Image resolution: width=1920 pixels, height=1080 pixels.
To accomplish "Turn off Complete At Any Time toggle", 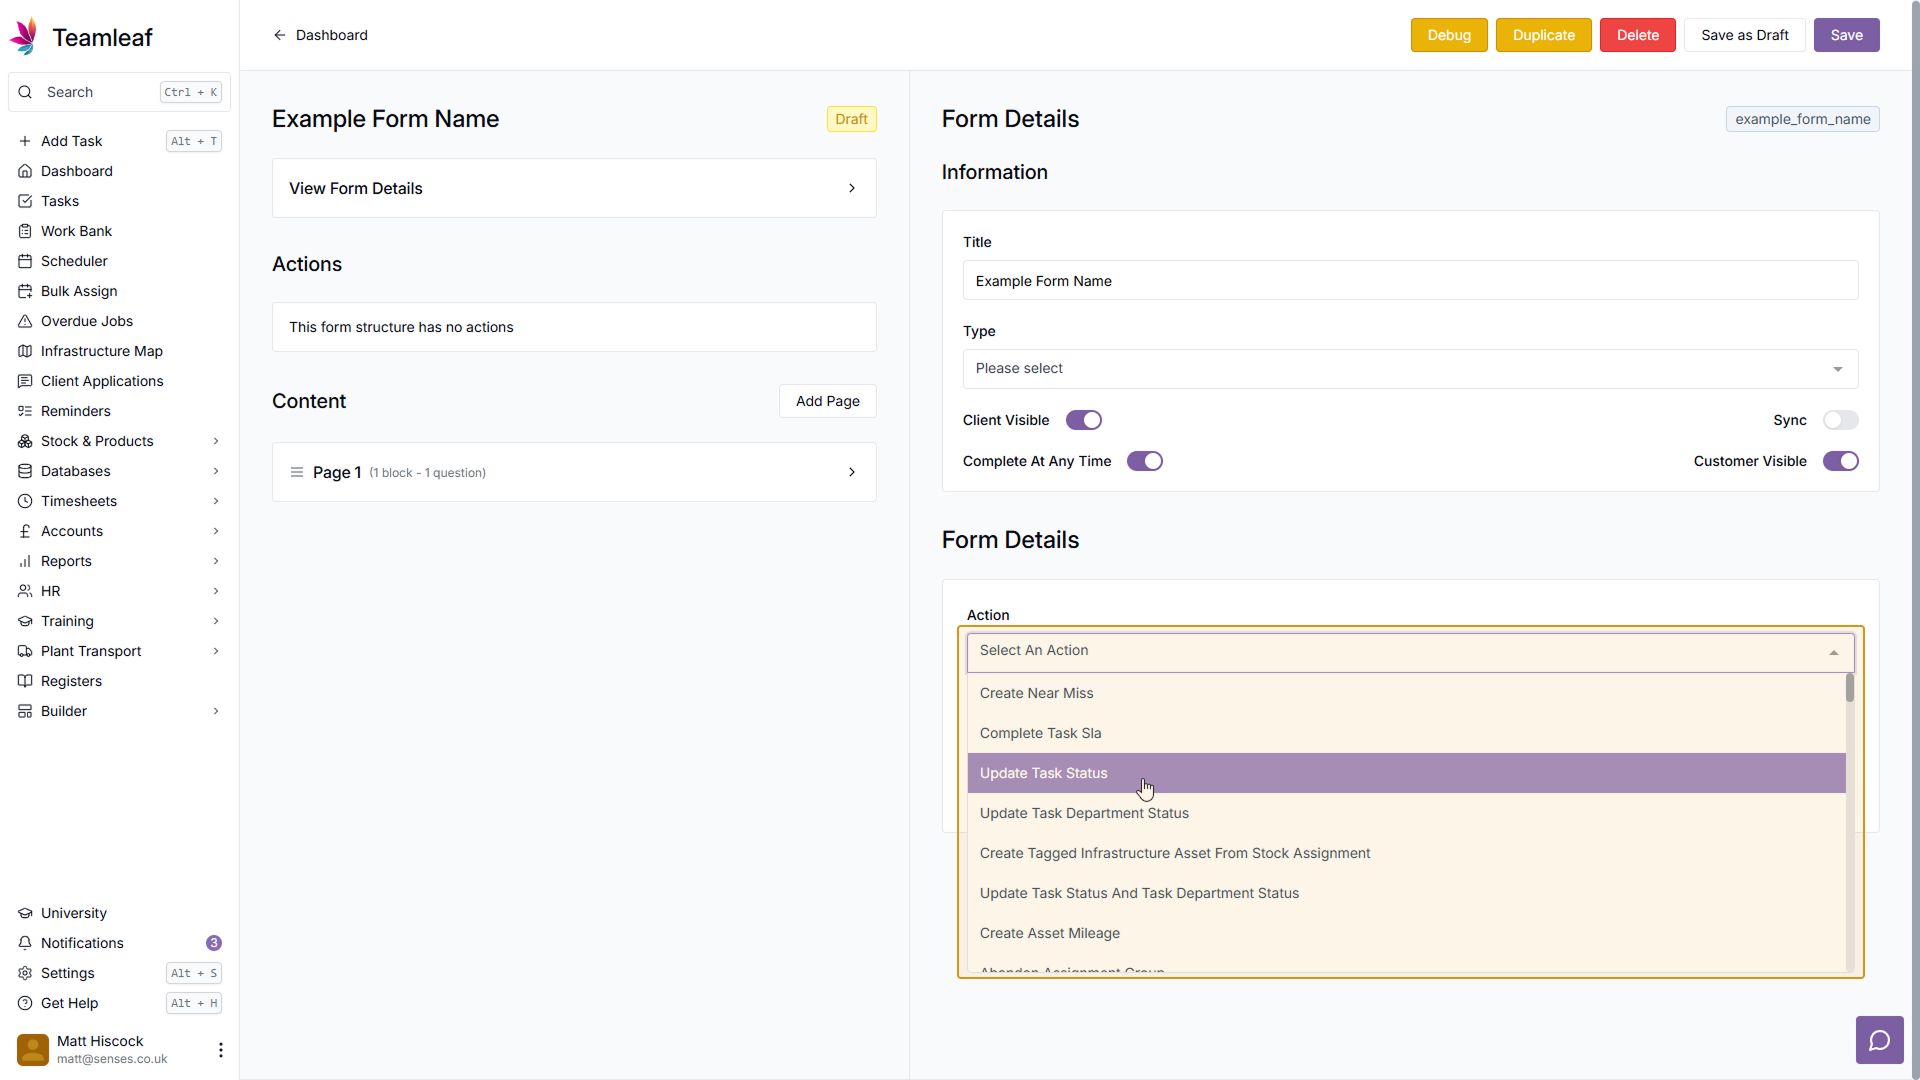I will coord(1144,461).
